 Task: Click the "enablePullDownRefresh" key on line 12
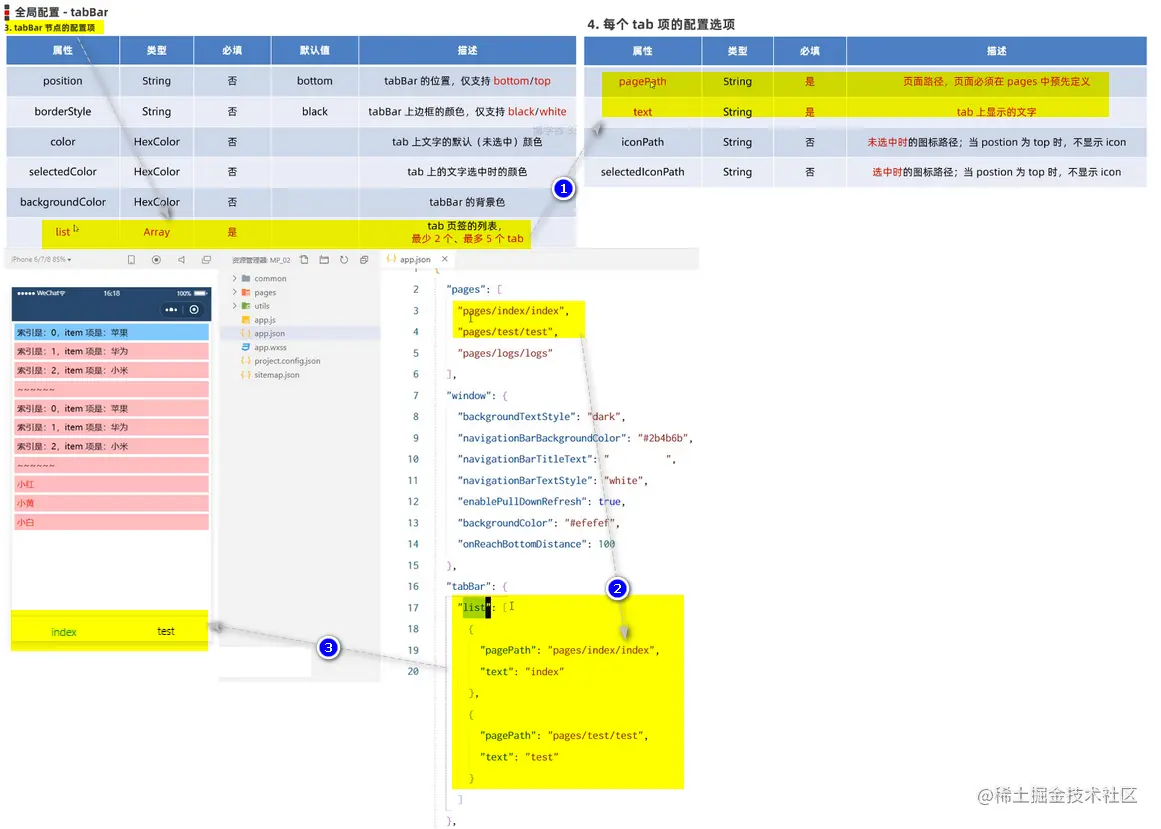click(523, 502)
